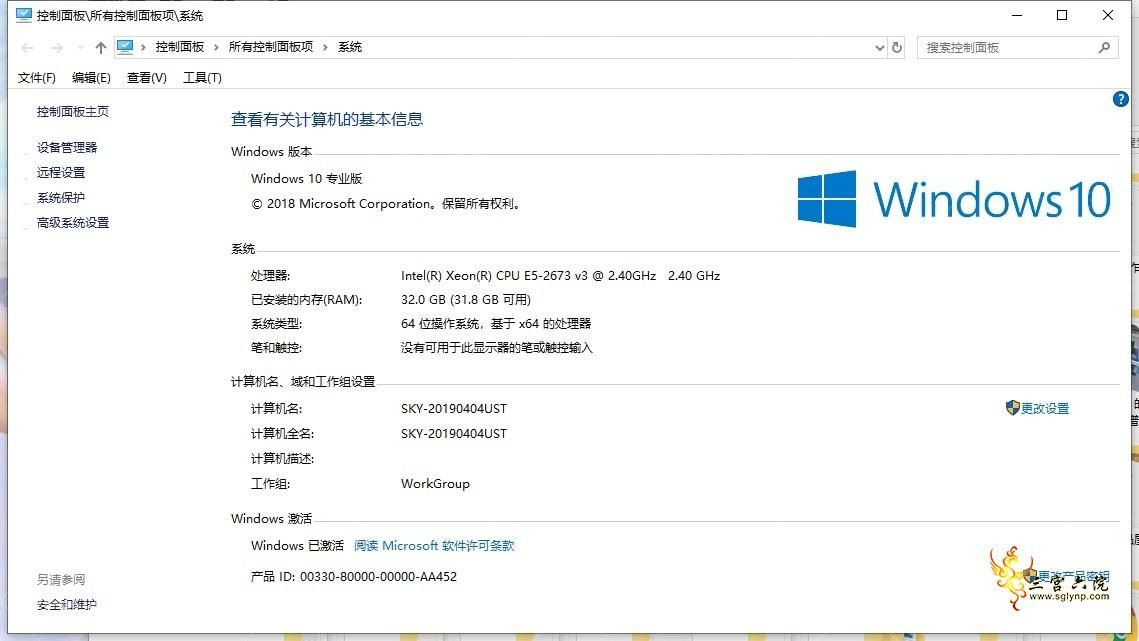The image size is (1139, 641).
Task: Click the heading 查看有关计算机的基本信息
Action: click(327, 120)
